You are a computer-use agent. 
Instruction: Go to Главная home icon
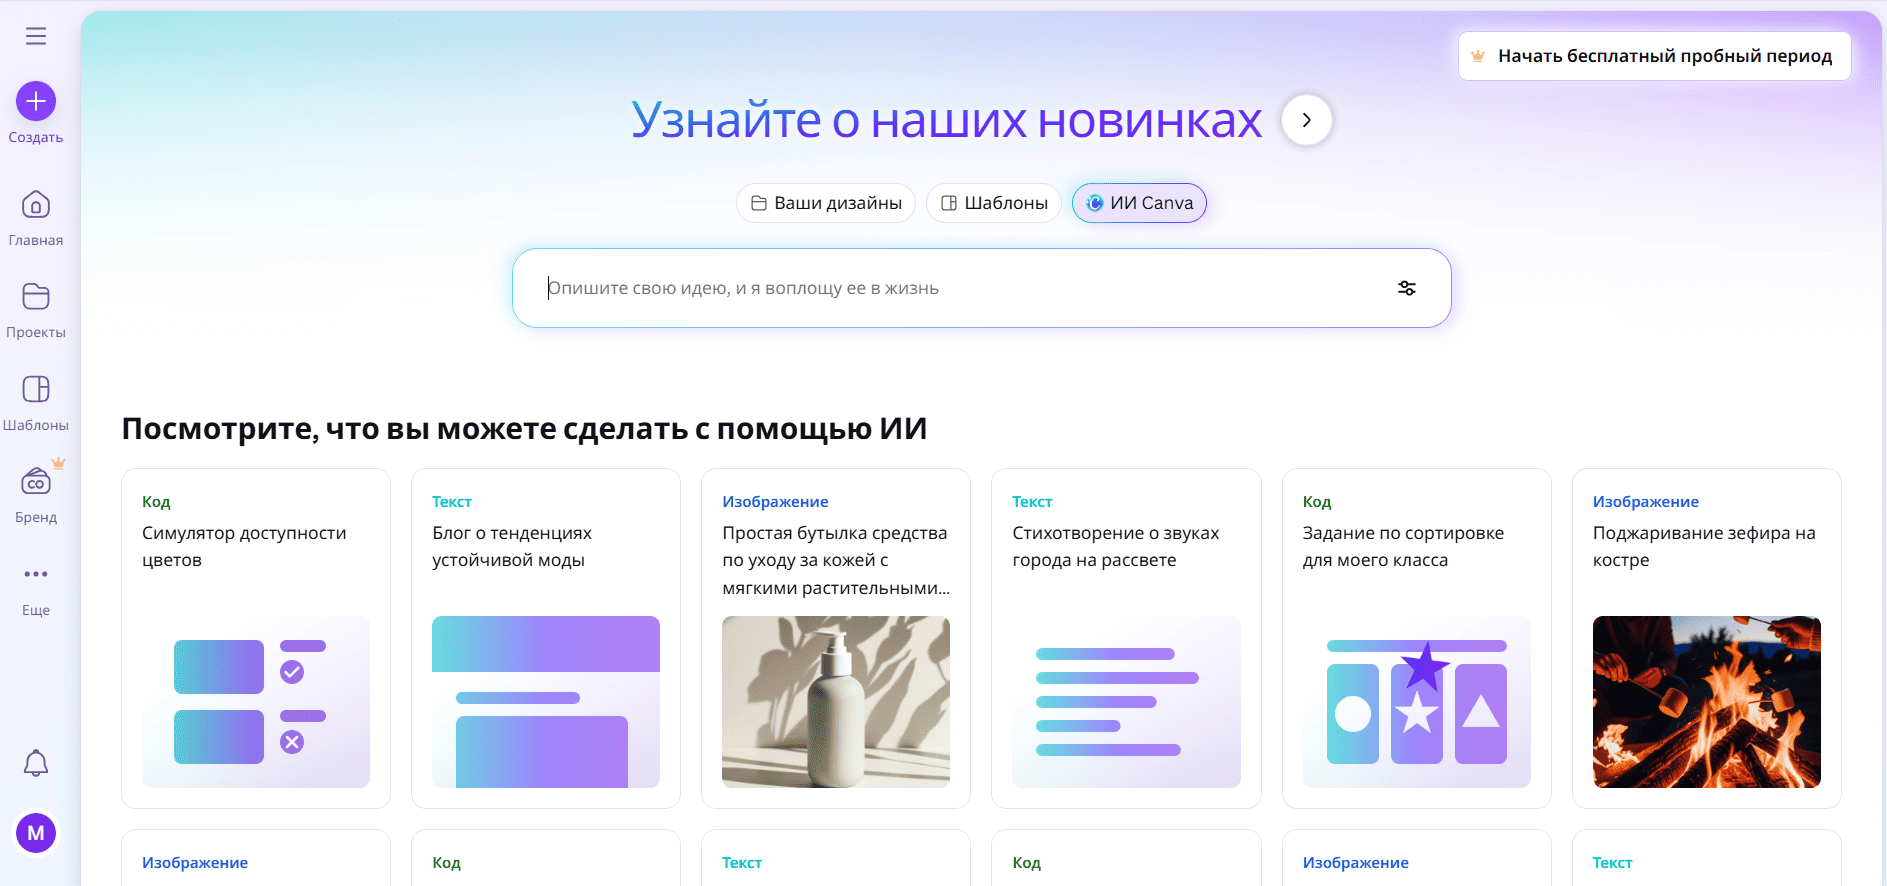coord(36,205)
